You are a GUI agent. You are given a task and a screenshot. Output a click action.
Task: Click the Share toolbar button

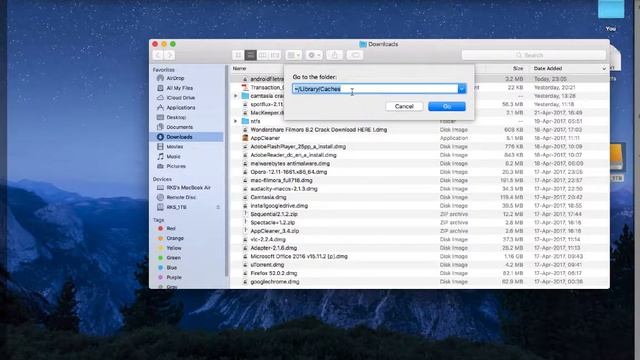pos(335,55)
